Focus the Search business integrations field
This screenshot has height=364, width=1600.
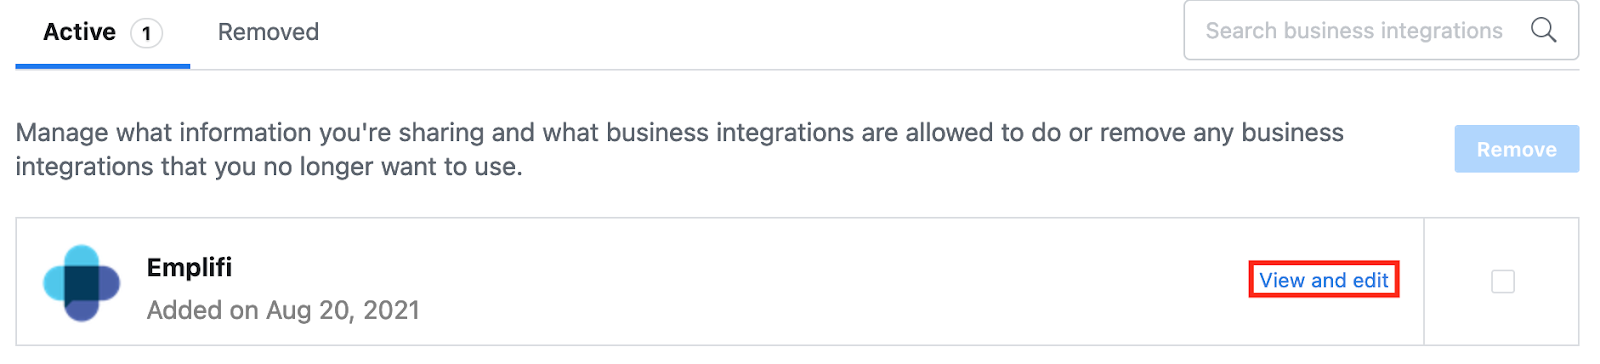coord(1381,30)
